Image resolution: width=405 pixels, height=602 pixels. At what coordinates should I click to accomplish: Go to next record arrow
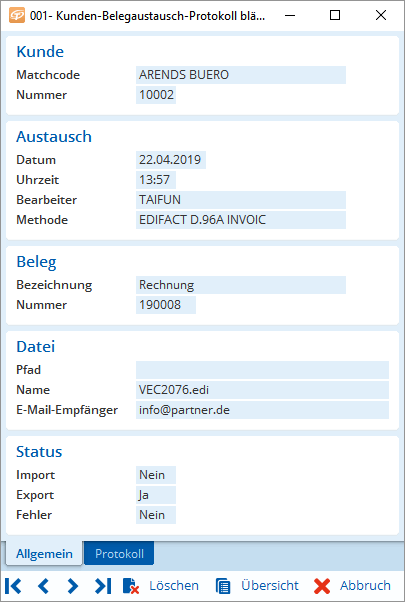(73, 586)
